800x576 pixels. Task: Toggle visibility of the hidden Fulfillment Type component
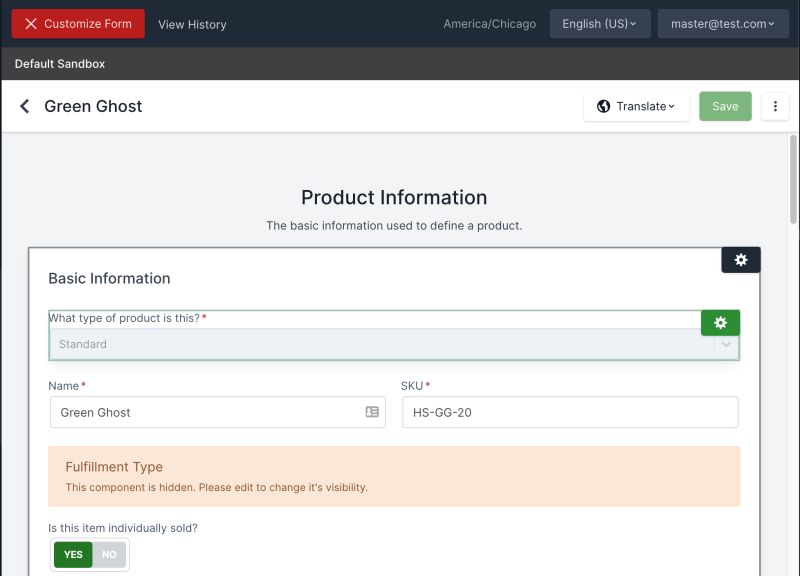tap(395, 477)
